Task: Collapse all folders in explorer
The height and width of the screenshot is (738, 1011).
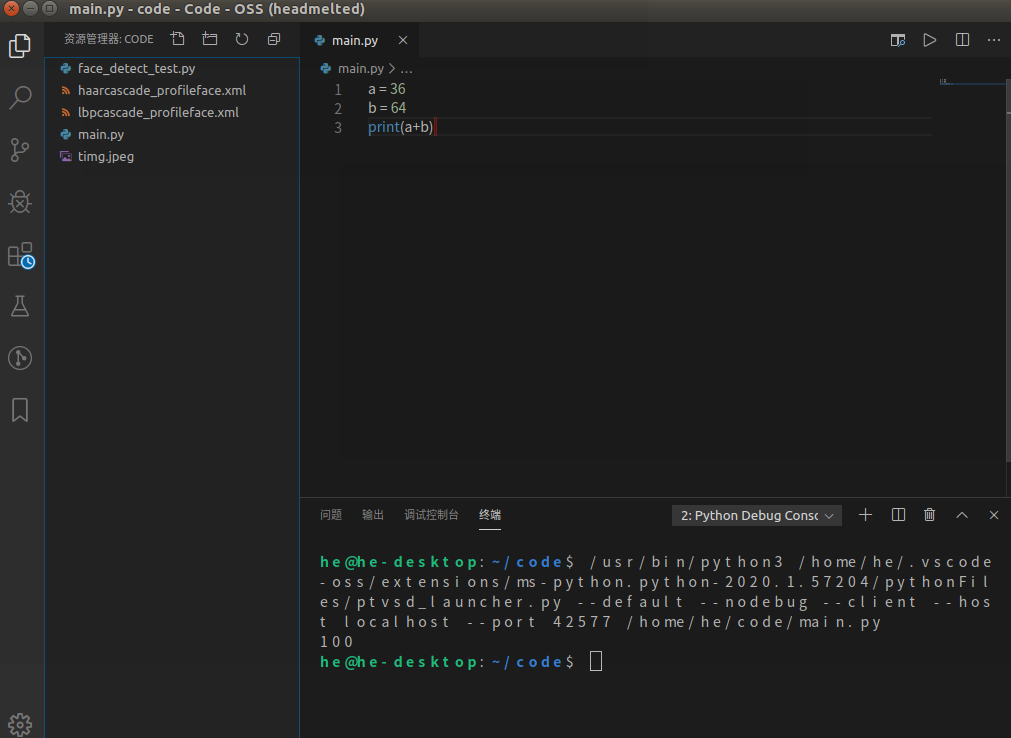Action: [274, 39]
